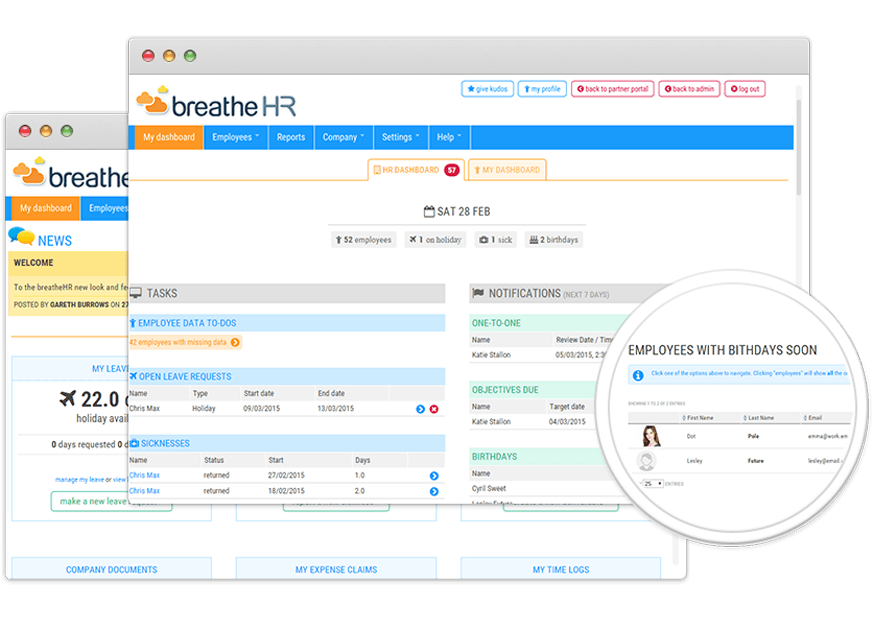The width and height of the screenshot is (874, 639).
Task: Click 52 employees summary pill
Action: (x=363, y=240)
